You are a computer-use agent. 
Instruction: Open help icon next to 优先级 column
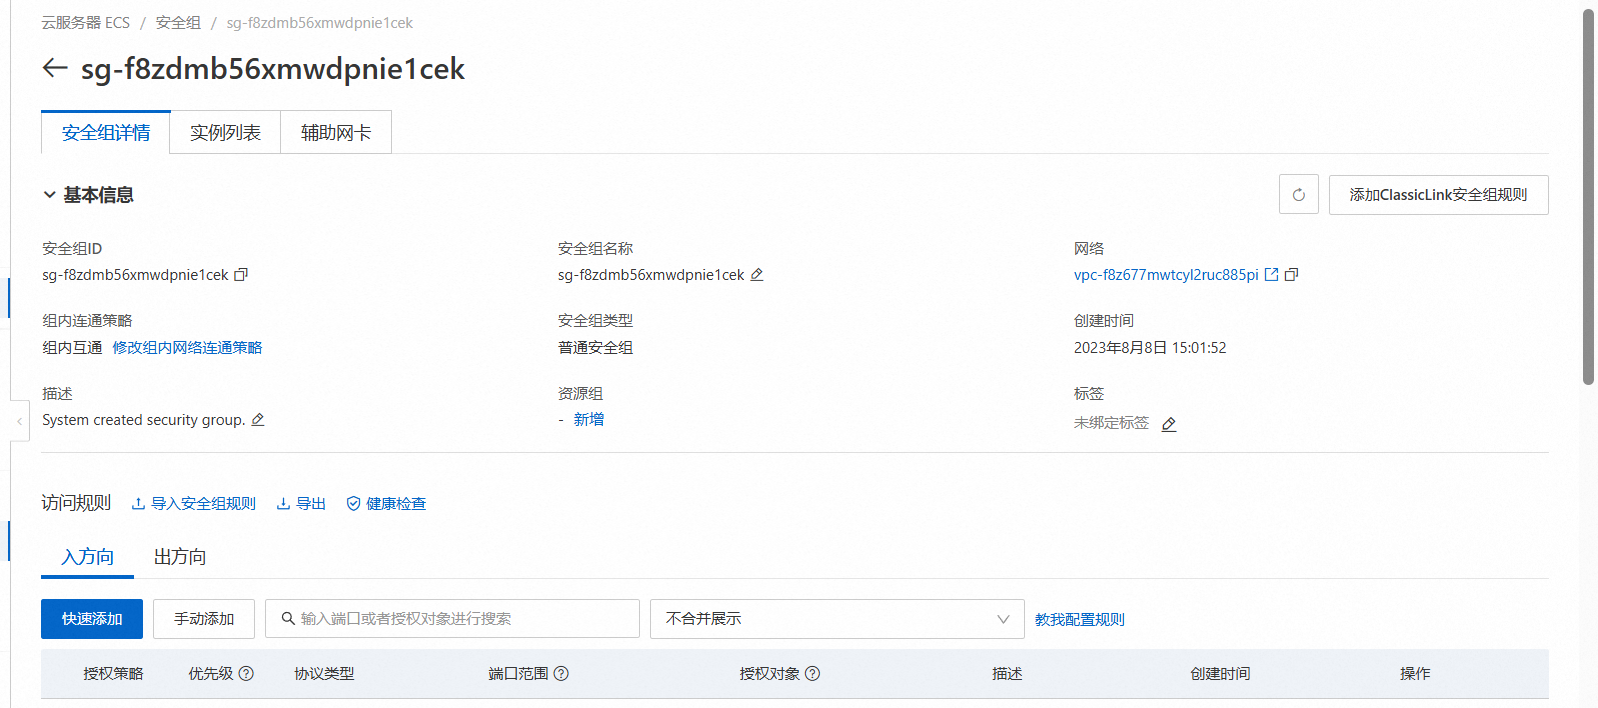246,674
